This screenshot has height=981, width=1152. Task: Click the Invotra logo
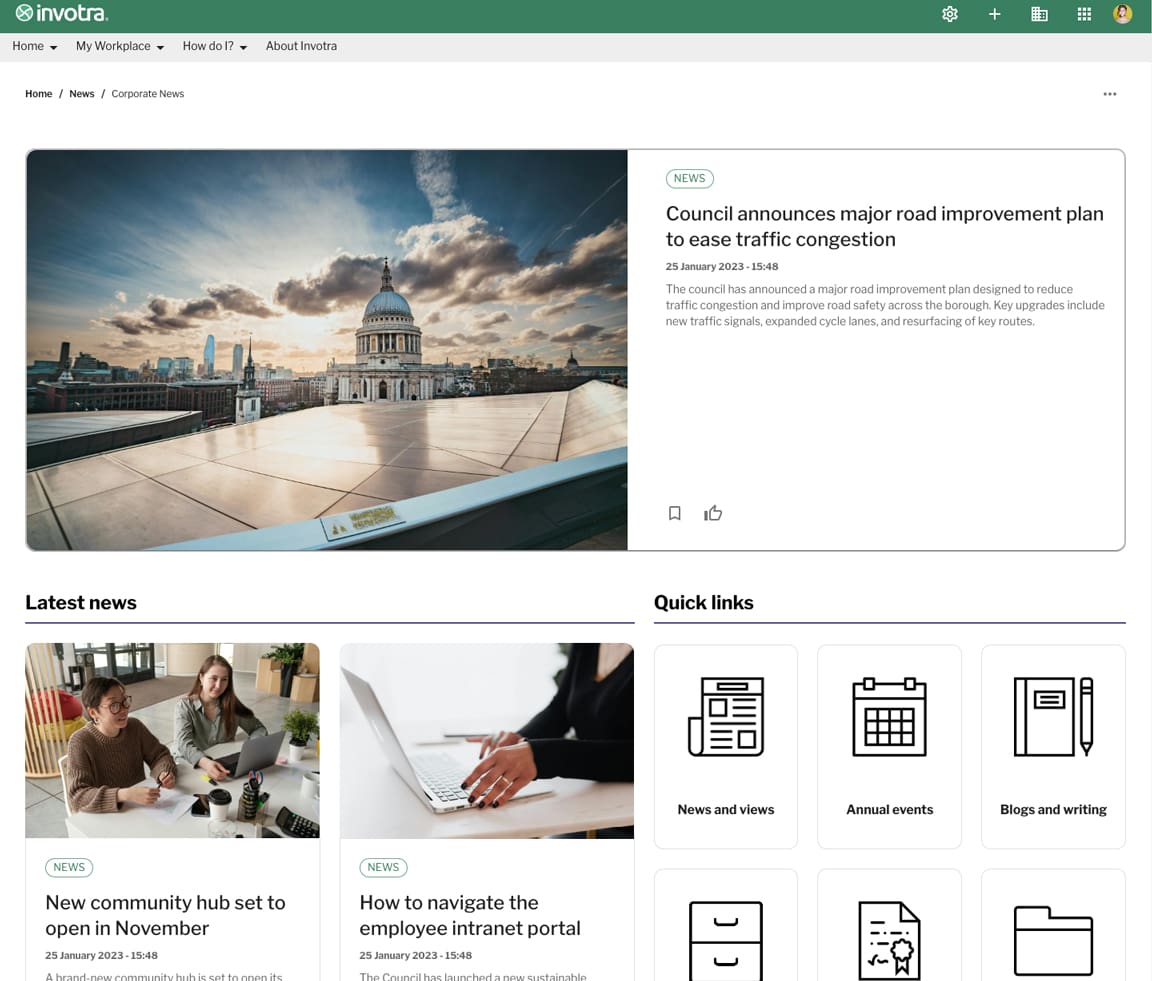point(62,14)
